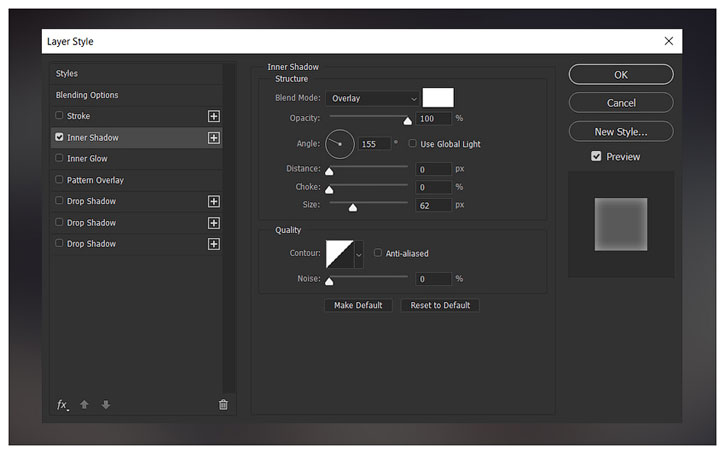Add another Inner Shadow with plus icon
Viewport: 725px width, 454px height.
[x=214, y=138]
